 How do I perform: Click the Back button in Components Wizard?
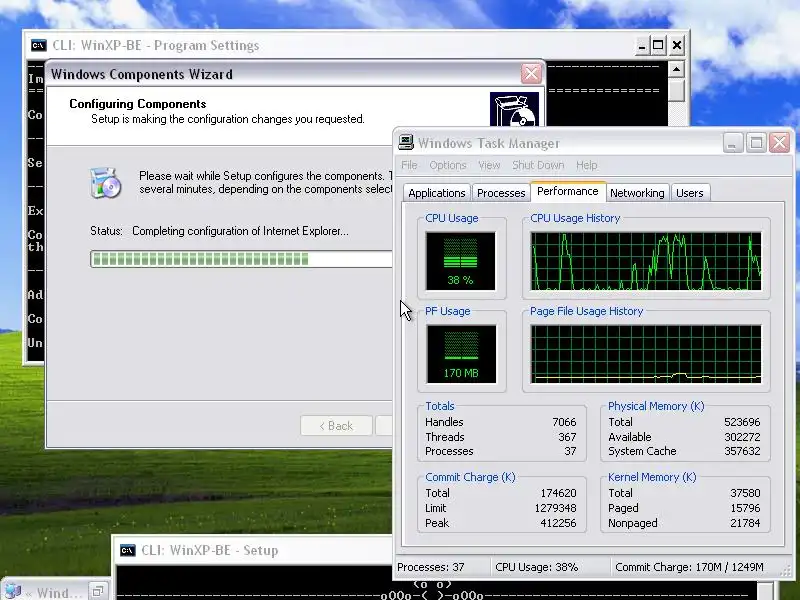click(x=336, y=426)
